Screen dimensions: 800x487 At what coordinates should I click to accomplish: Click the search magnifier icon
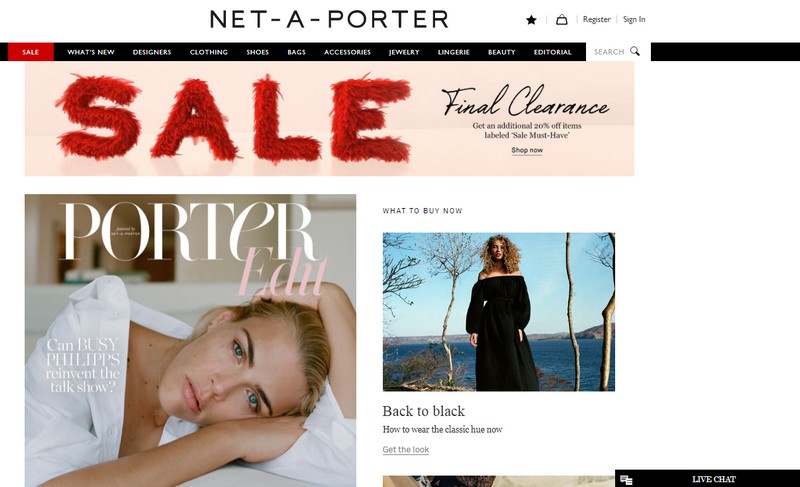pos(635,51)
